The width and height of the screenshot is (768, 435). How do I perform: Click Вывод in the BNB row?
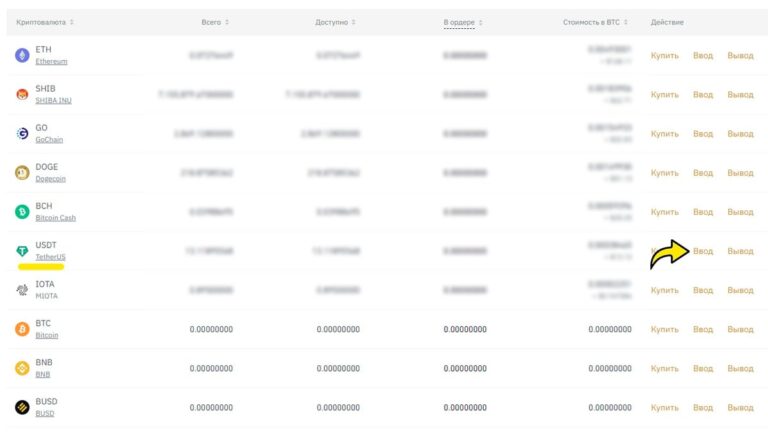click(740, 369)
